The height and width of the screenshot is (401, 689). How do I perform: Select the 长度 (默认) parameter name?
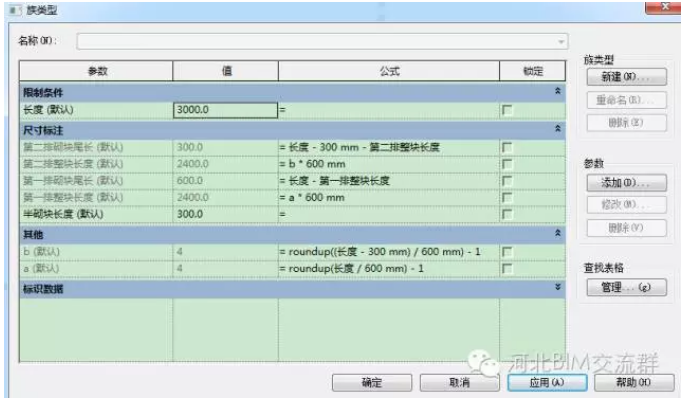pyautogui.click(x=48, y=110)
